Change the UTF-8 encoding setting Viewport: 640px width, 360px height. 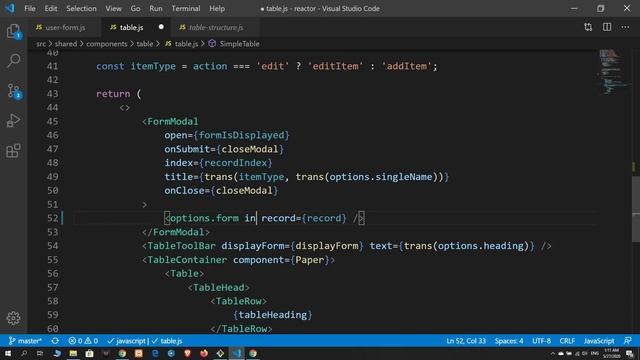point(542,341)
